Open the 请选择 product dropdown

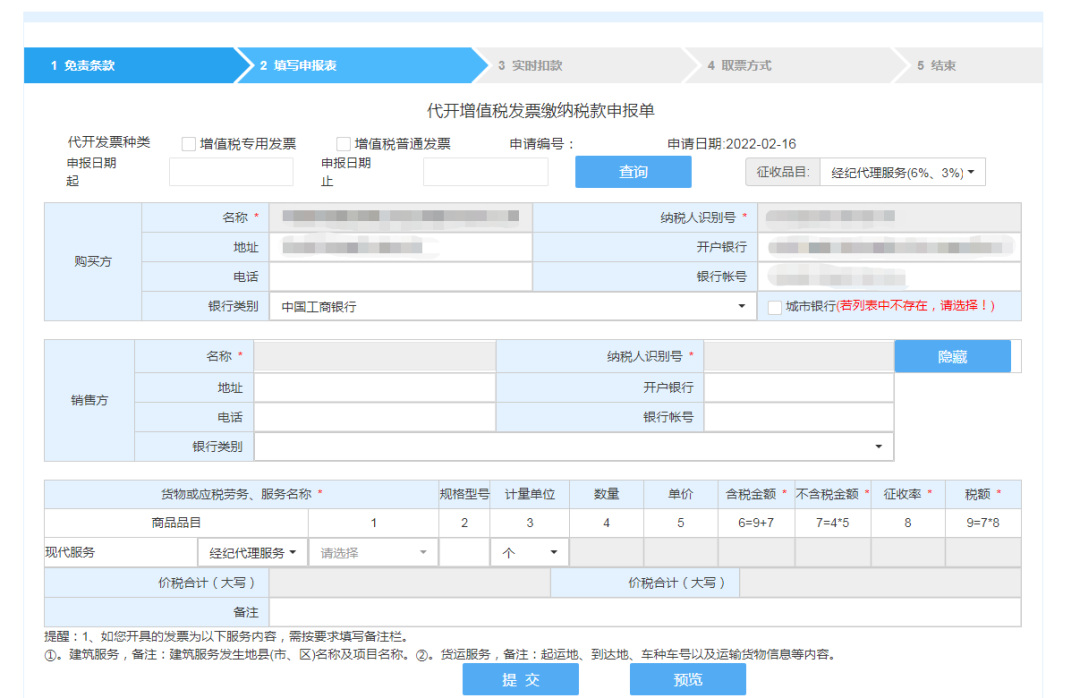pos(373,553)
